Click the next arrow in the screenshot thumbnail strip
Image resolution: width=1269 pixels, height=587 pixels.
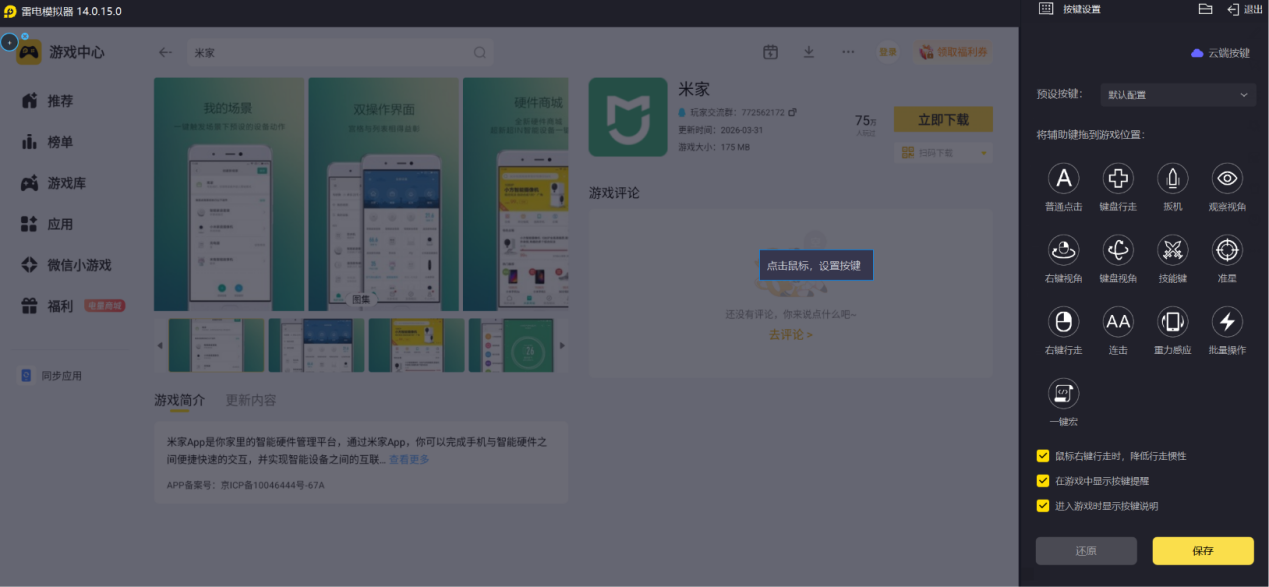561,346
